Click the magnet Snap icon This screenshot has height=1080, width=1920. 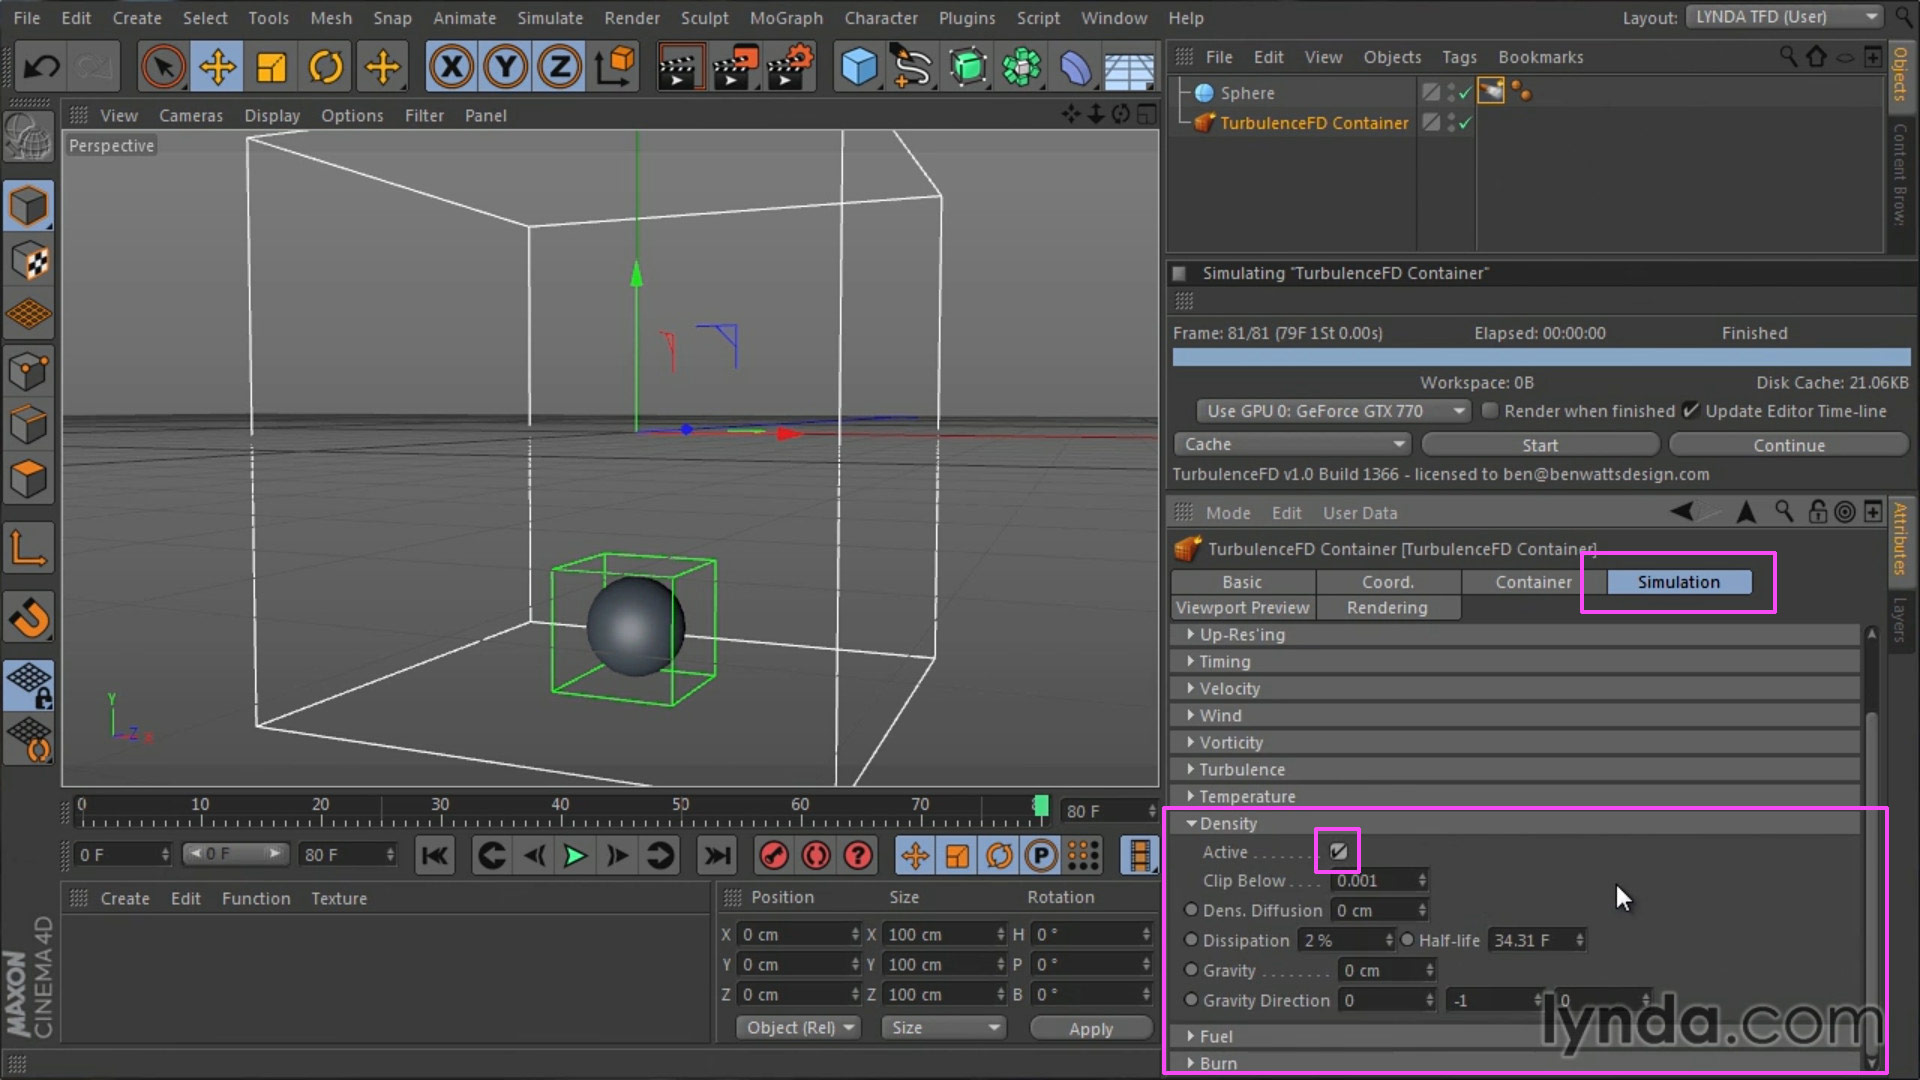click(x=29, y=618)
